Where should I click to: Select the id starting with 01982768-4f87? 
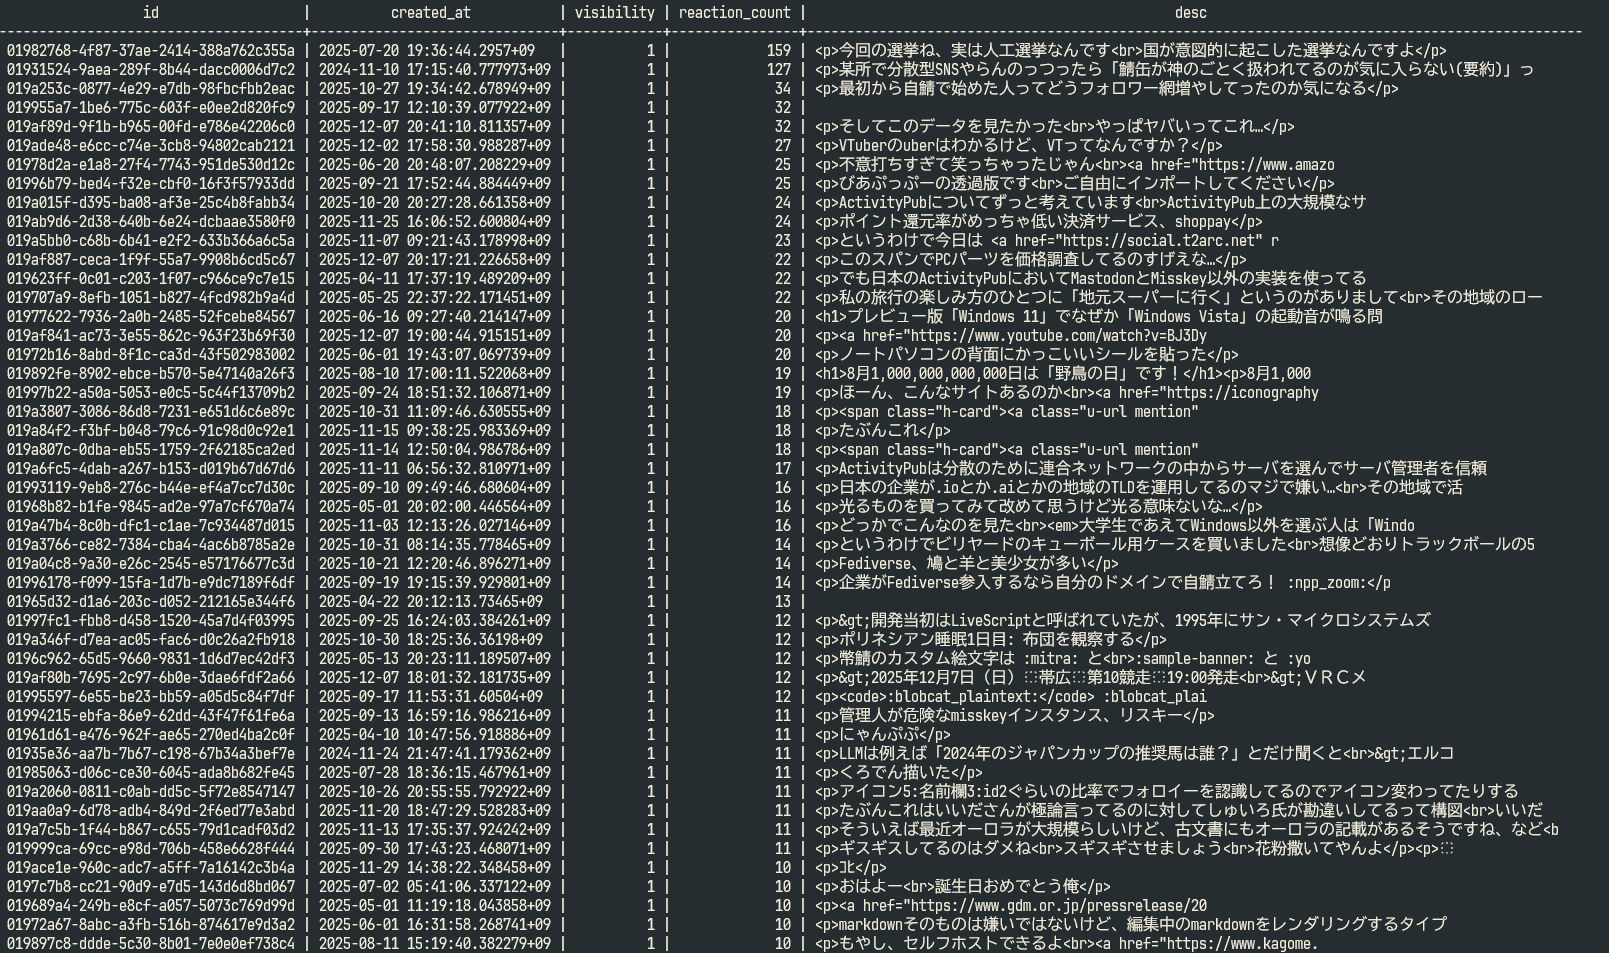coord(151,51)
